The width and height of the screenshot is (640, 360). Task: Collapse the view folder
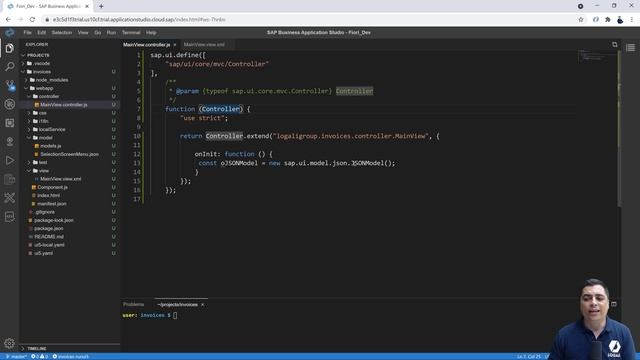coord(29,171)
